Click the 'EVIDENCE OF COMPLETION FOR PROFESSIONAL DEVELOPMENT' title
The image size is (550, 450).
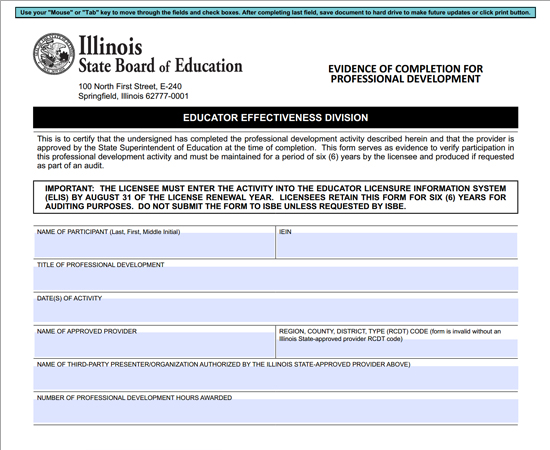pyautogui.click(x=405, y=74)
